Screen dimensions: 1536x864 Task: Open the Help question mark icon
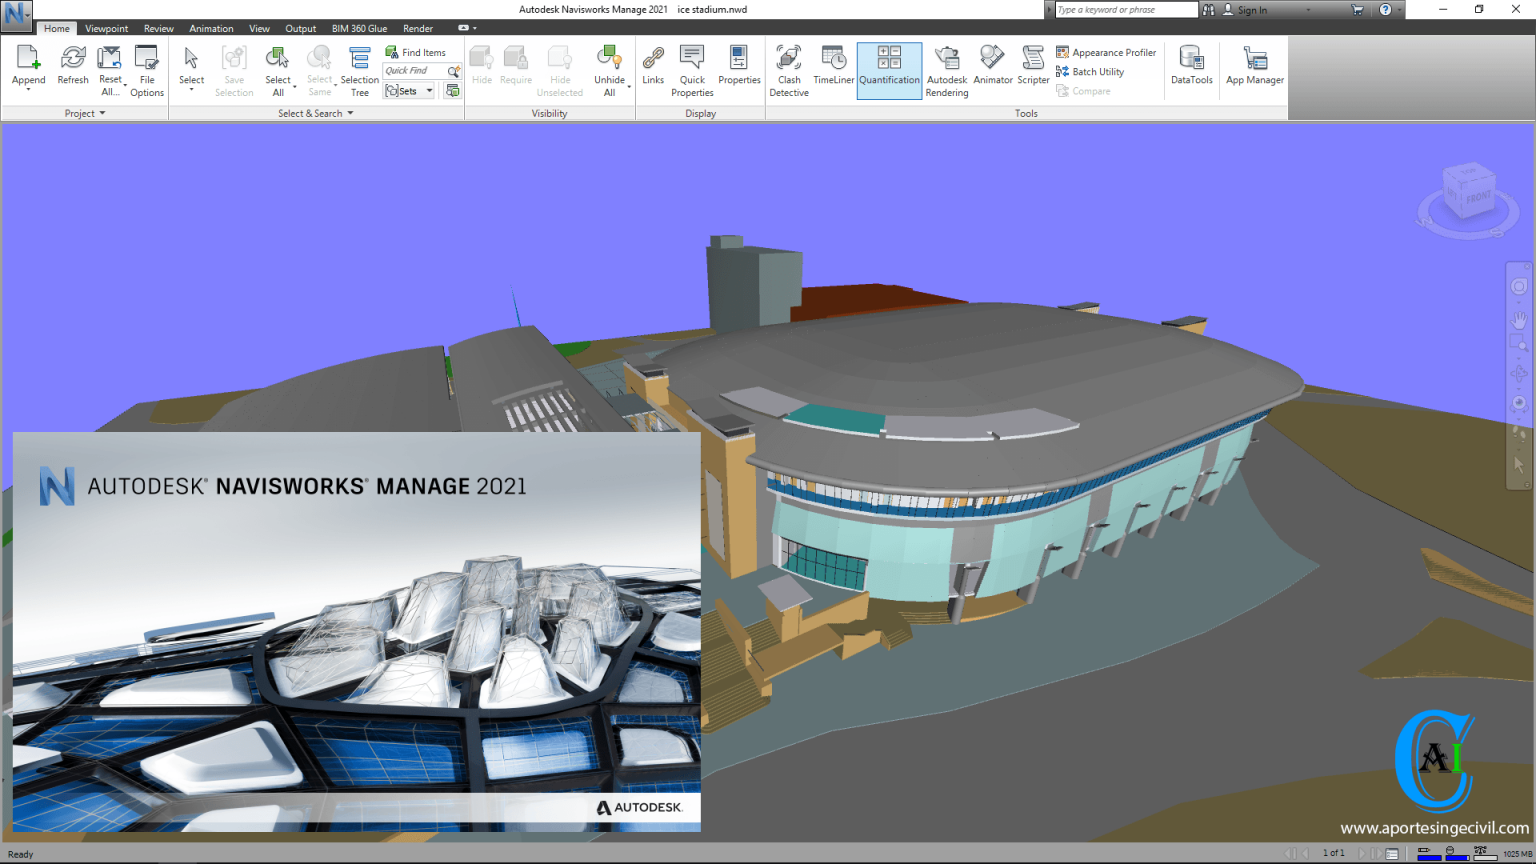(x=1385, y=10)
